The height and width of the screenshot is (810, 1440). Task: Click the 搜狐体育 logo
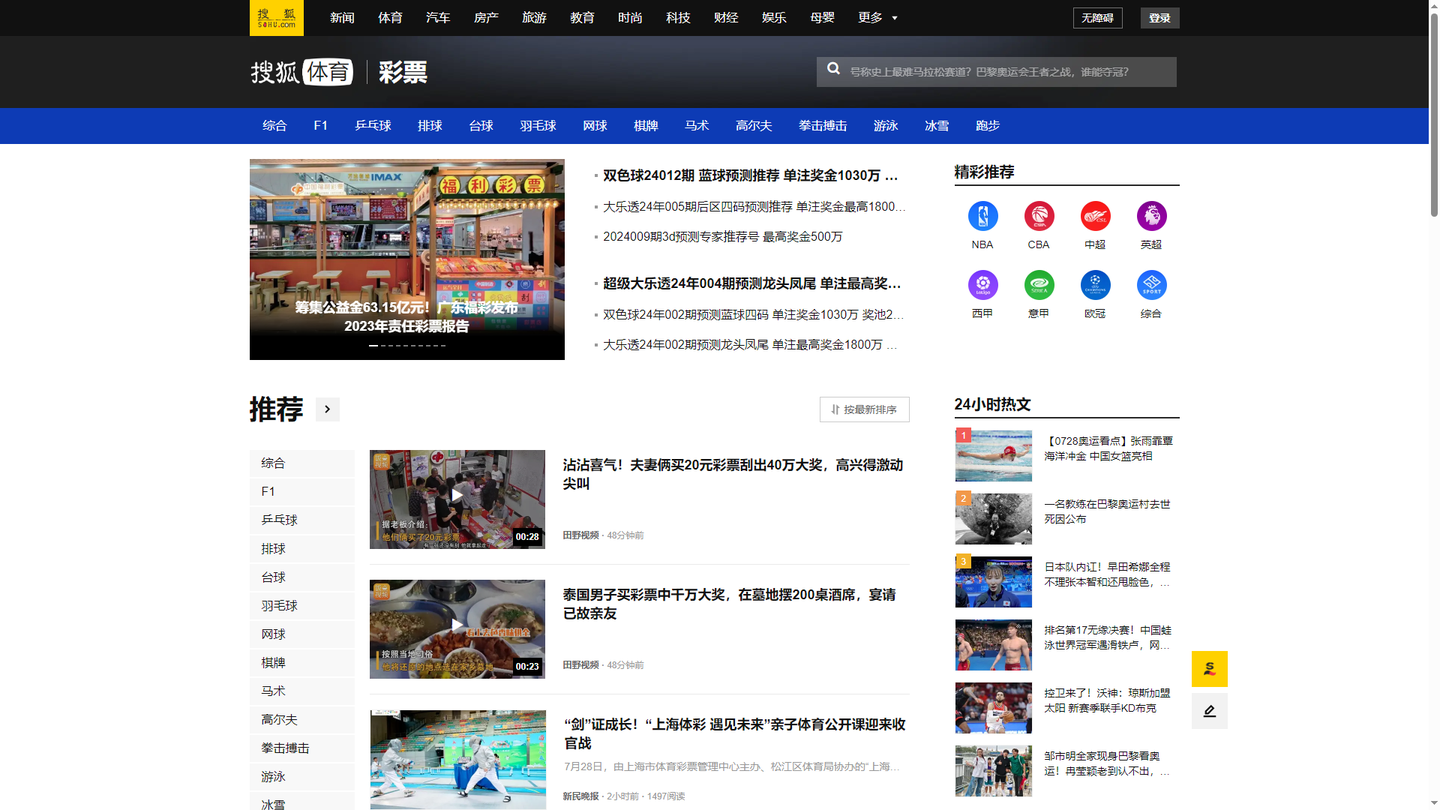pyautogui.click(x=301, y=72)
